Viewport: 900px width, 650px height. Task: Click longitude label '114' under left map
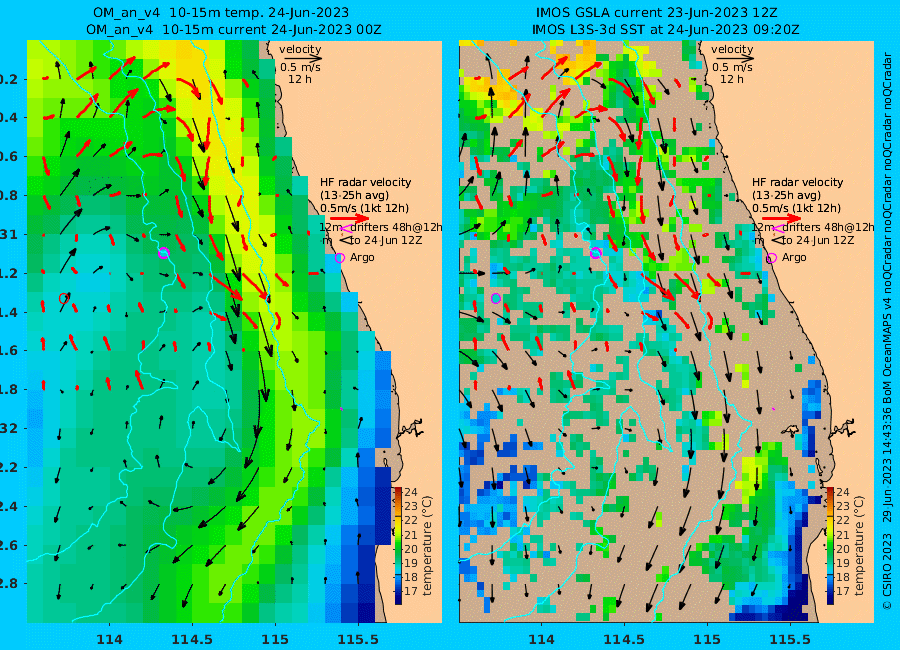[109, 639]
